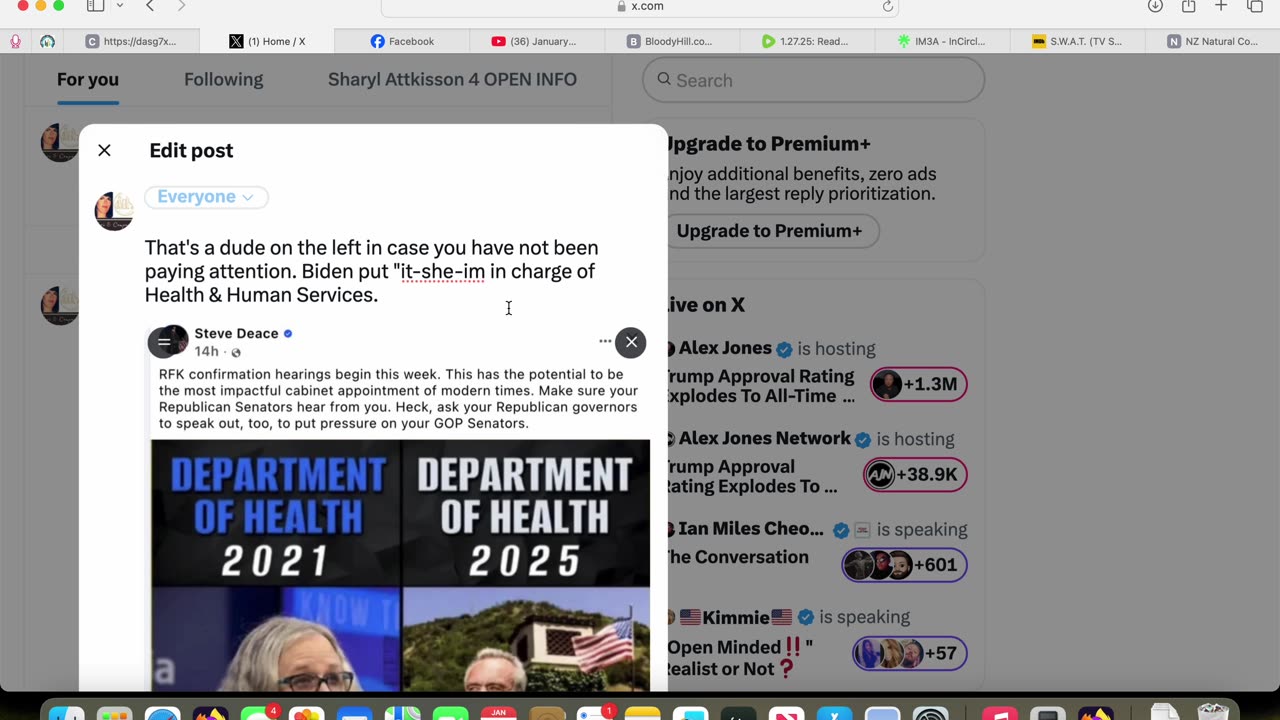This screenshot has height=720, width=1280.
Task: Place the cursor in the post text
Action: point(371,271)
